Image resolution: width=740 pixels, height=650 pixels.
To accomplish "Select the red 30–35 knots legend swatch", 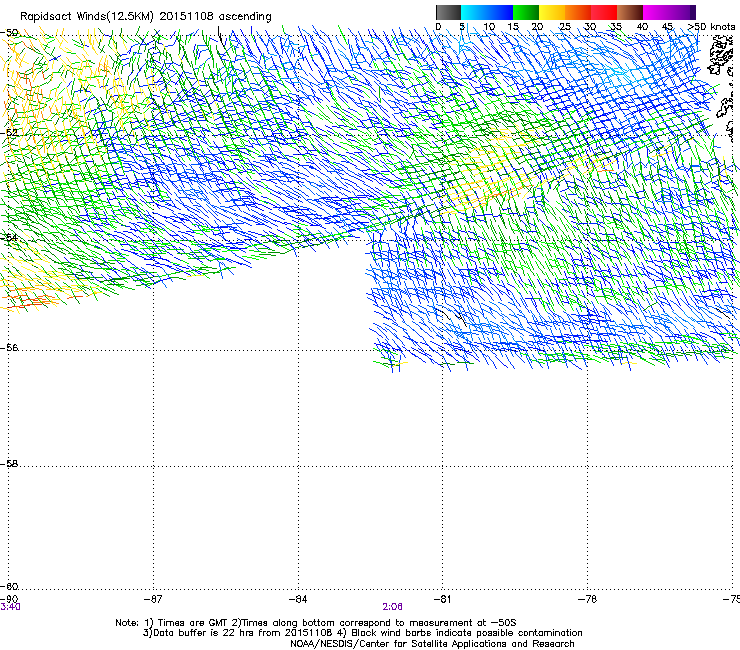I will (604, 12).
